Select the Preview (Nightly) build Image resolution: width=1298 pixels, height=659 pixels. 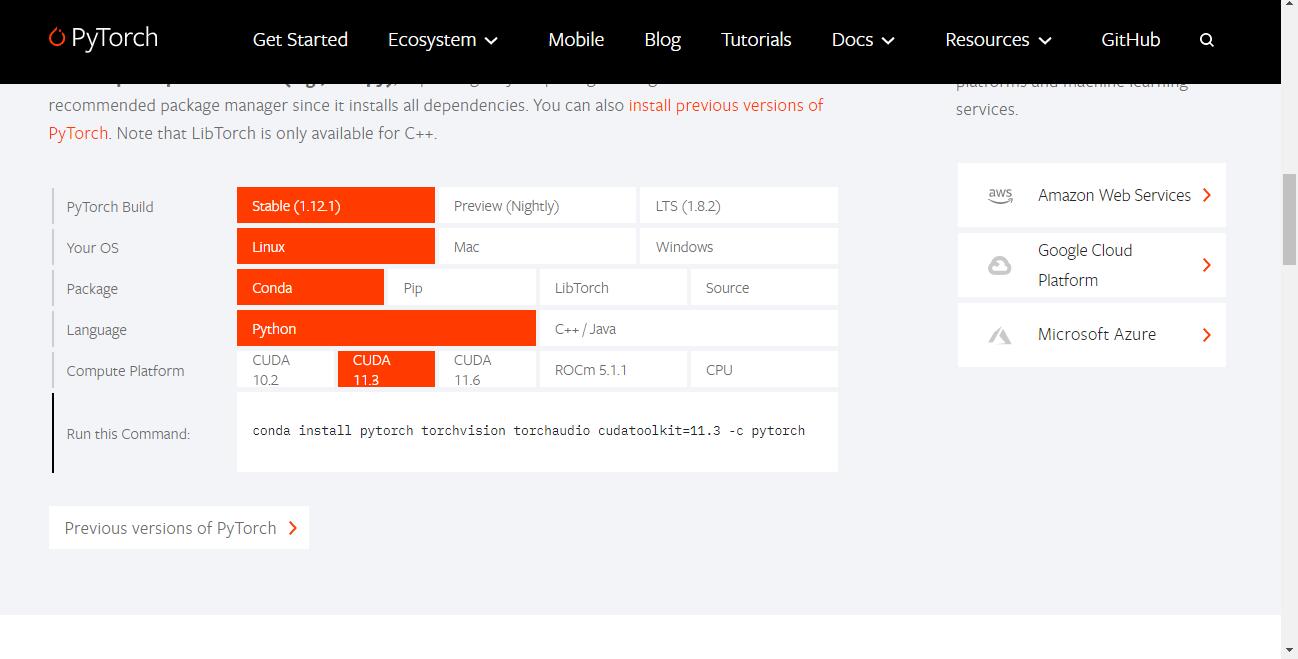coord(537,205)
